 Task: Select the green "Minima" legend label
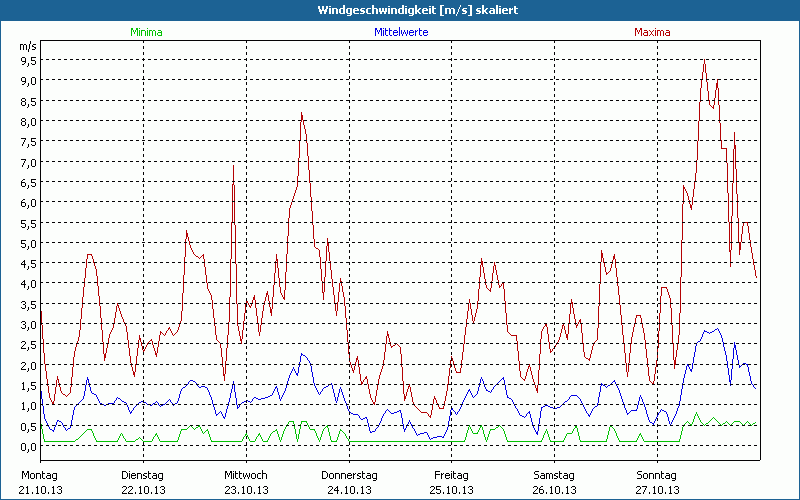click(x=145, y=32)
